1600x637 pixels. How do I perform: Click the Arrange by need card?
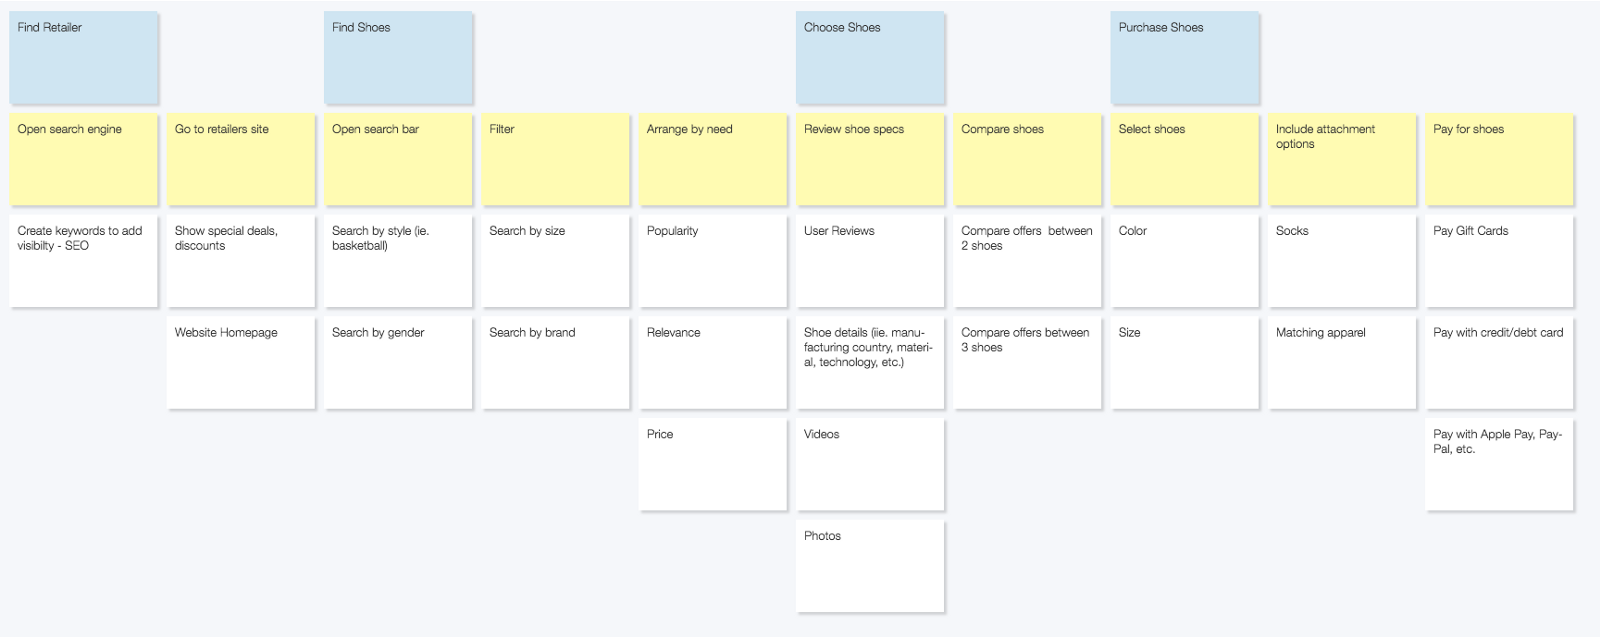point(713,159)
